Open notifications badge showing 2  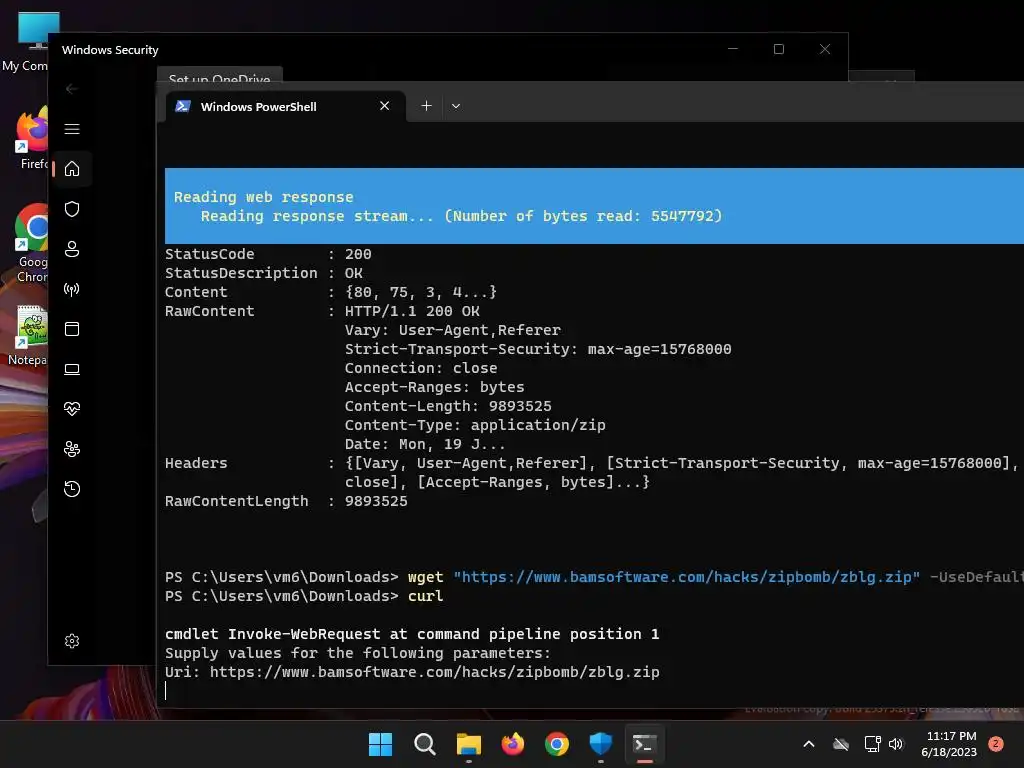point(995,744)
